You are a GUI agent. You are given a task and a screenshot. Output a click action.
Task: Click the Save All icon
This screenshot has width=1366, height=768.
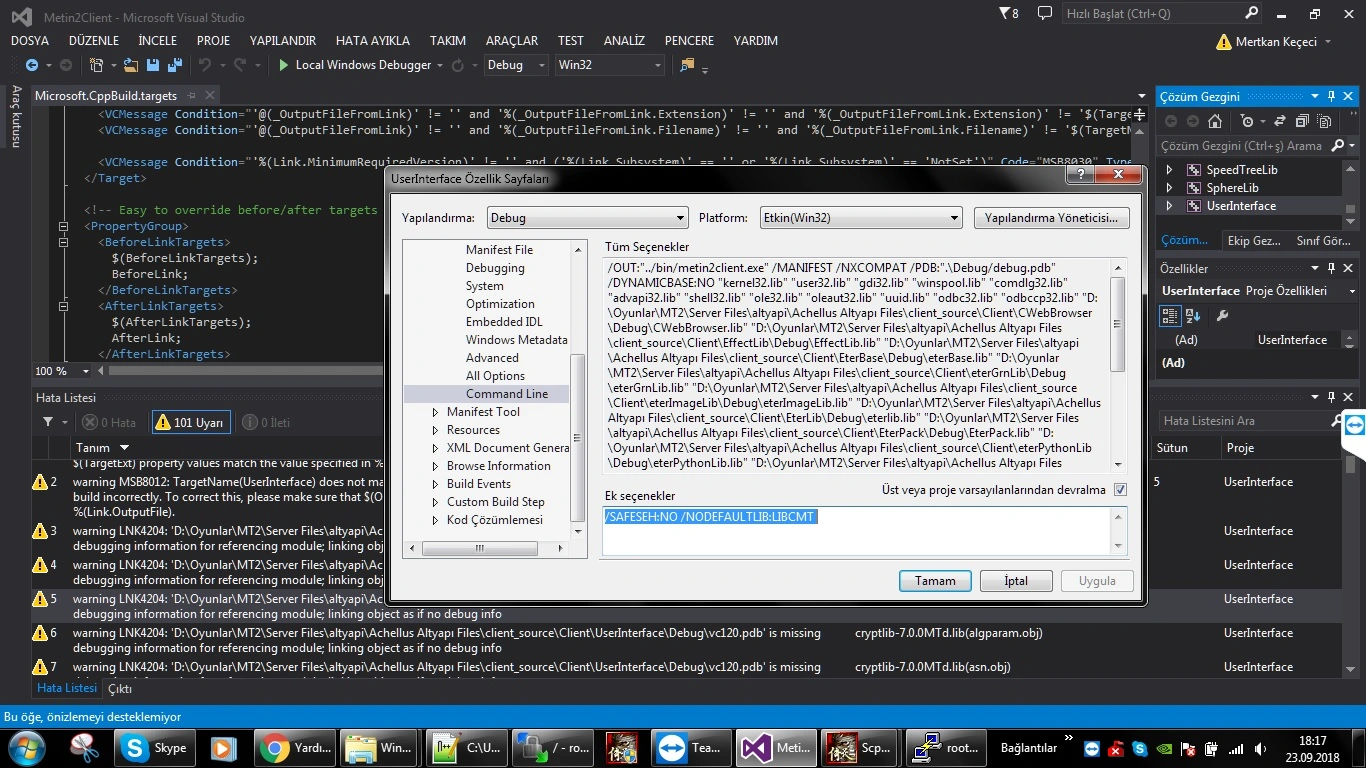tap(173, 65)
